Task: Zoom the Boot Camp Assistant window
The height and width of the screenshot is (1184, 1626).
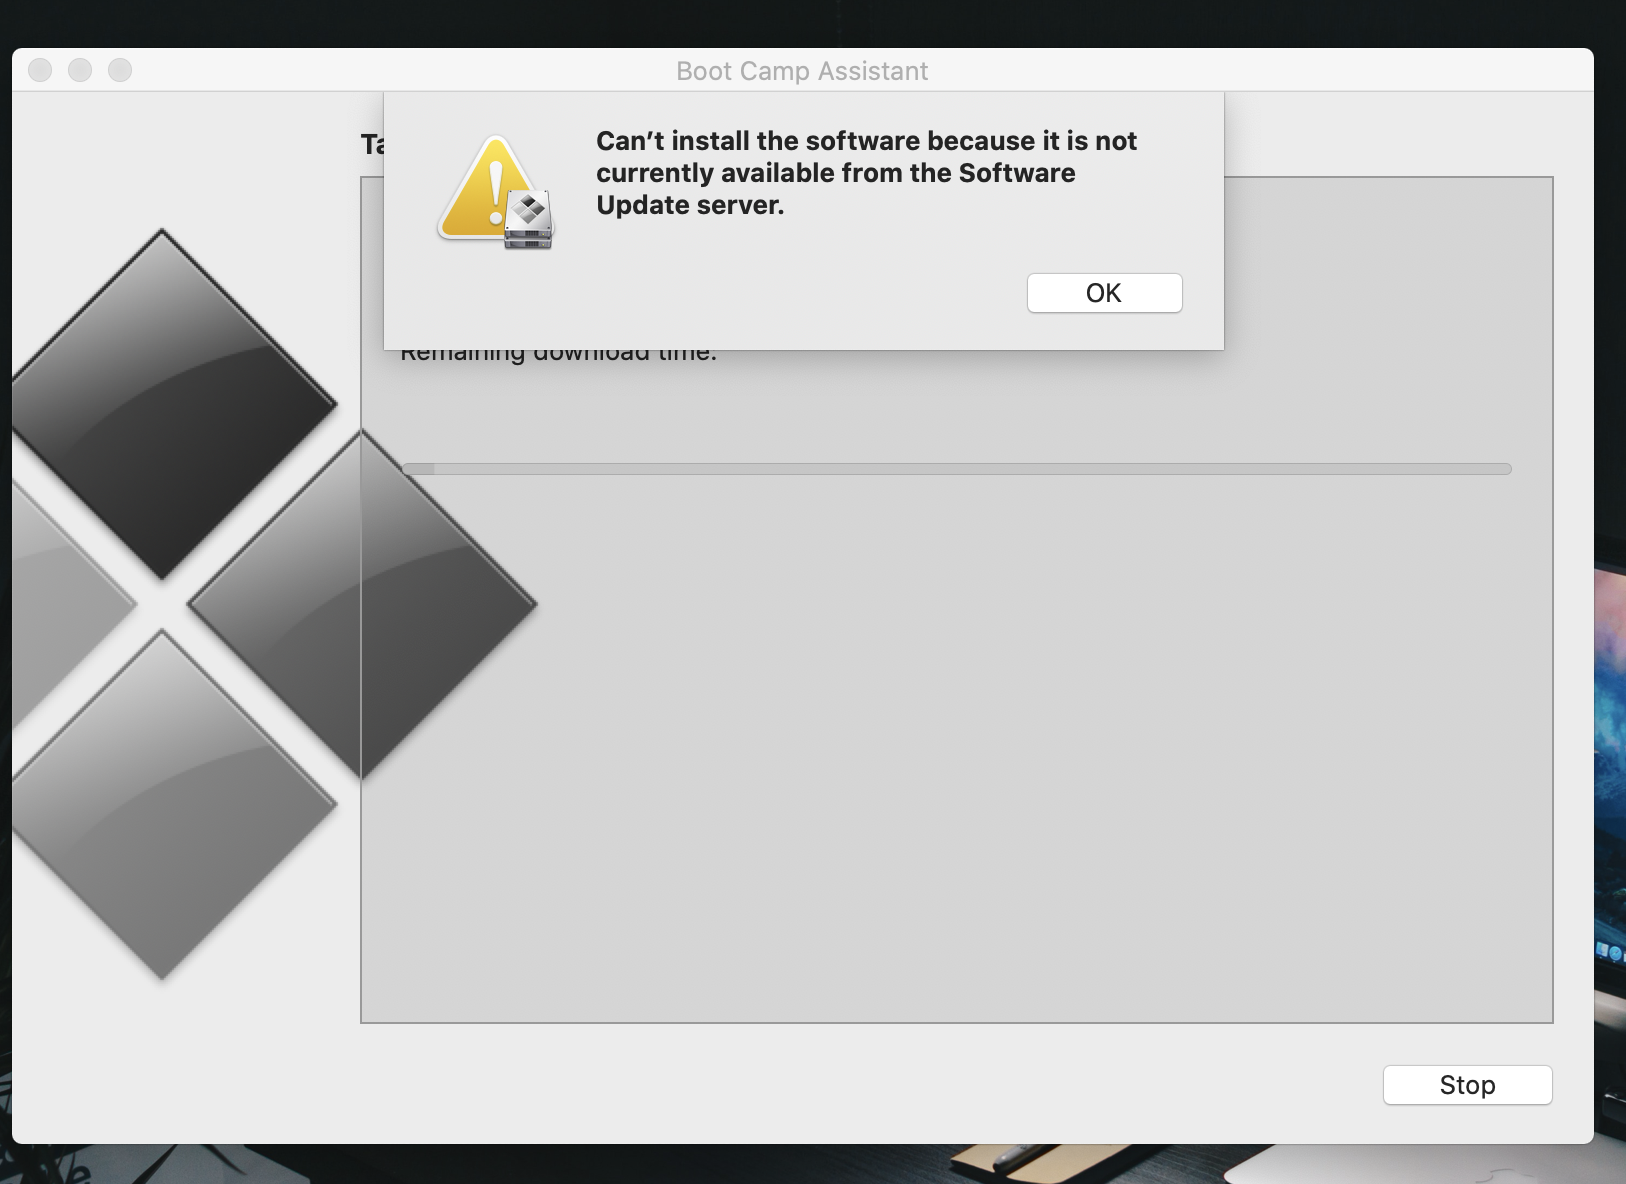Action: pyautogui.click(x=120, y=70)
